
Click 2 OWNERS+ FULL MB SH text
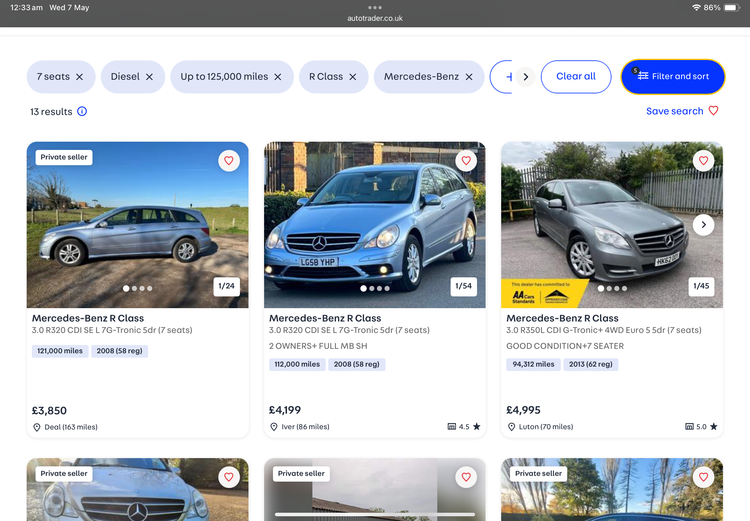point(318,346)
